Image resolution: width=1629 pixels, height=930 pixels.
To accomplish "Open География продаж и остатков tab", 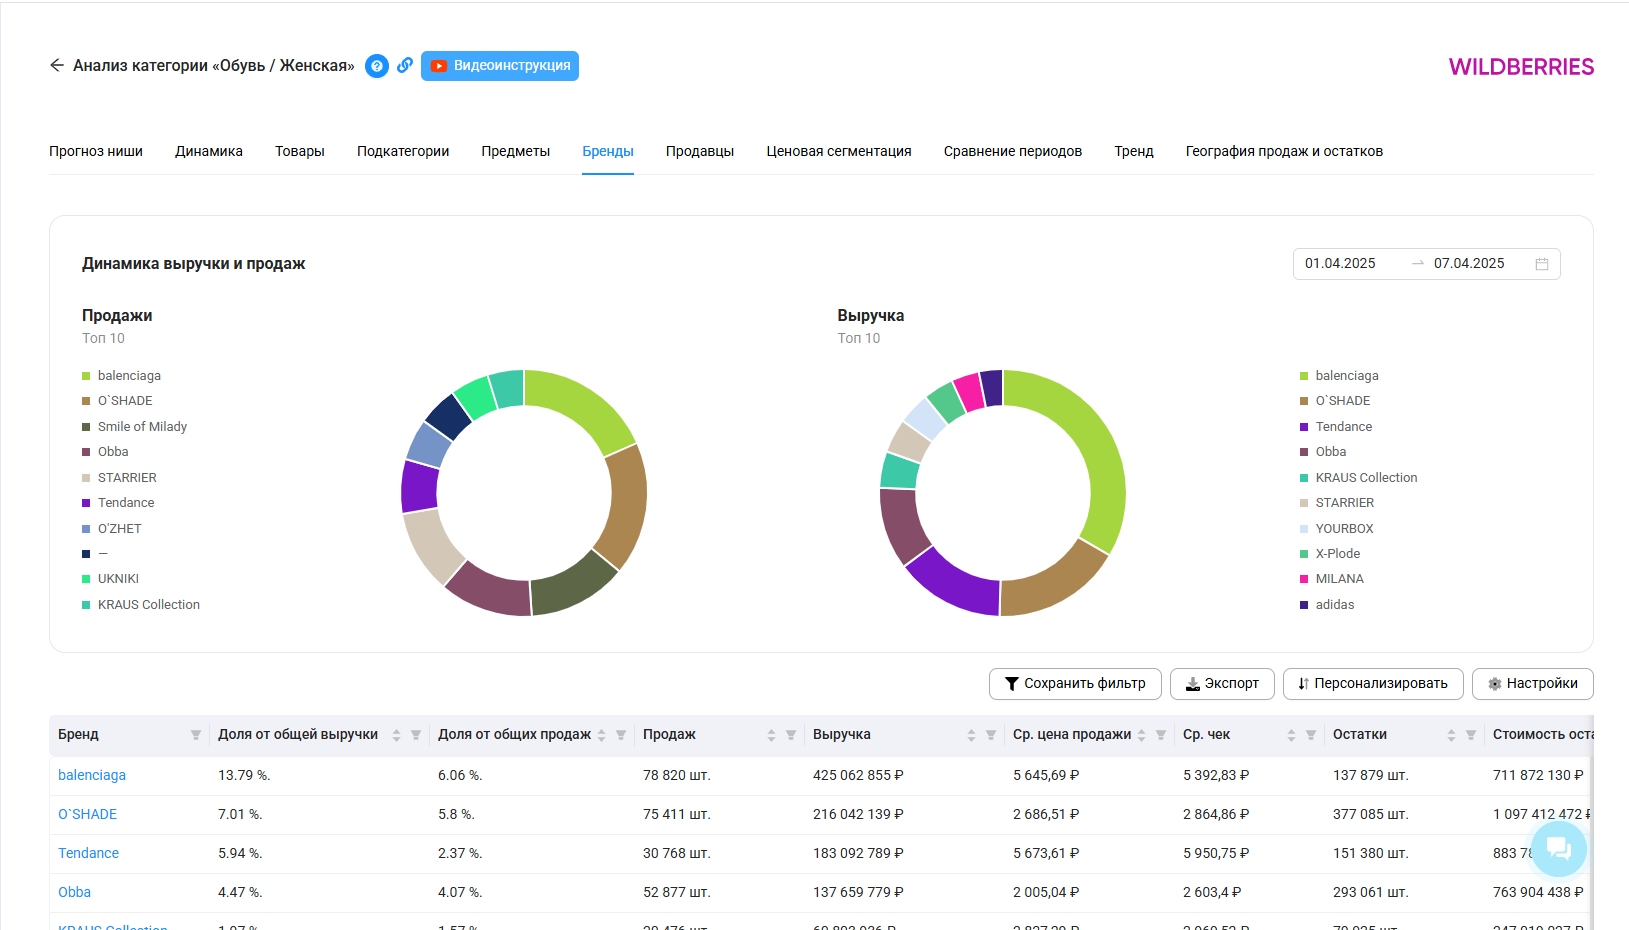I will 1284,151.
